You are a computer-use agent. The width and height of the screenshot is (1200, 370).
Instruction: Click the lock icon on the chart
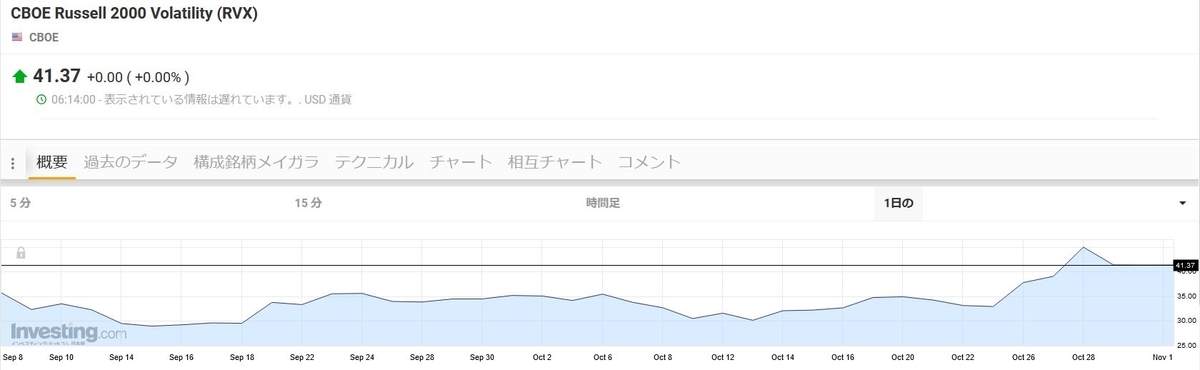[x=20, y=253]
